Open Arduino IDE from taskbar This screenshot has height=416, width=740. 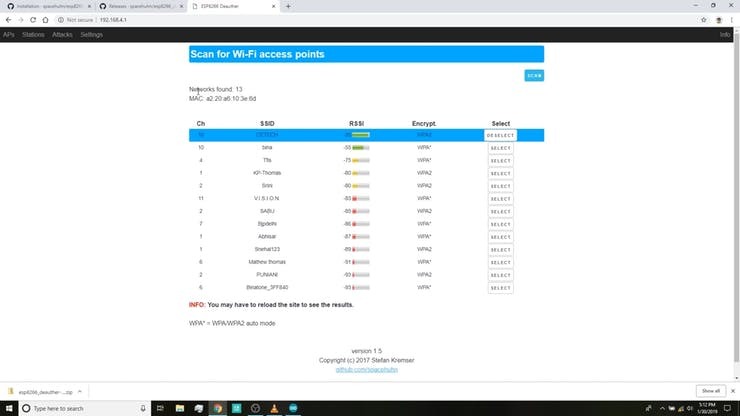(x=293, y=408)
